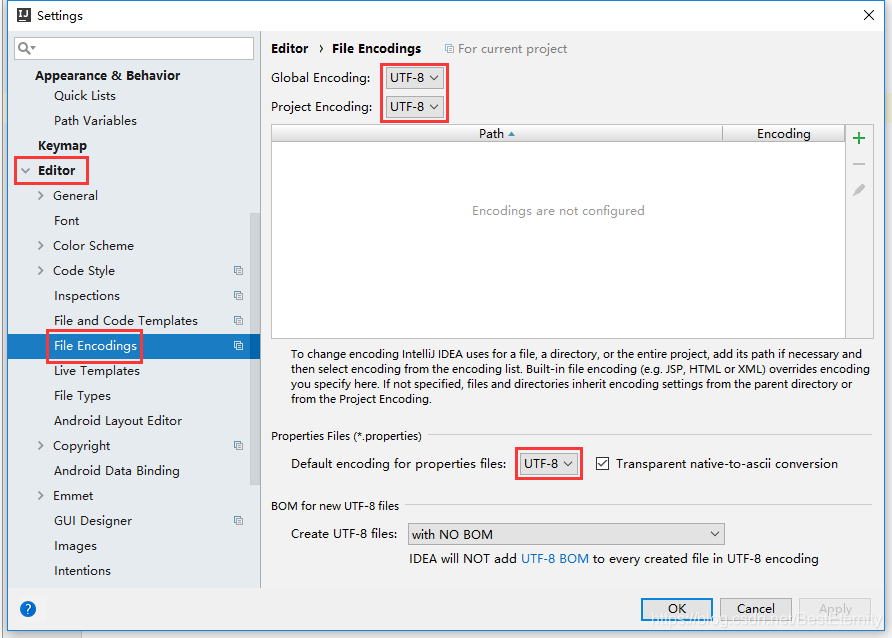Click project-level icon beside File and Code Templates
The width and height of the screenshot is (892, 638).
(x=238, y=321)
